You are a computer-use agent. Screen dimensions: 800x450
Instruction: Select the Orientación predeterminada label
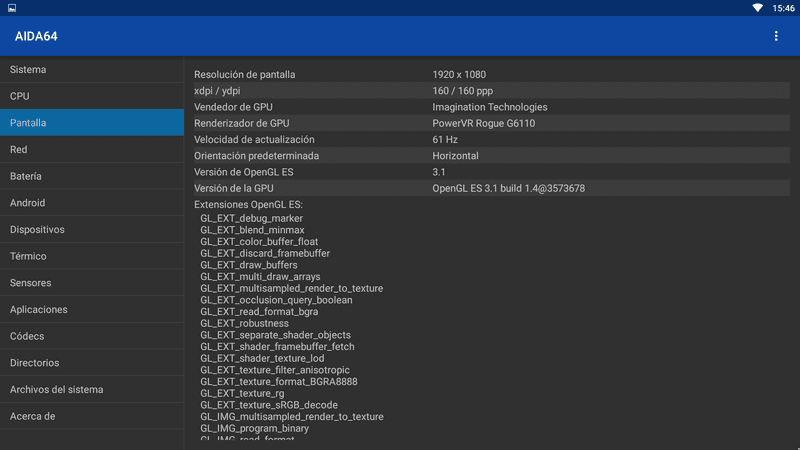[x=256, y=156]
